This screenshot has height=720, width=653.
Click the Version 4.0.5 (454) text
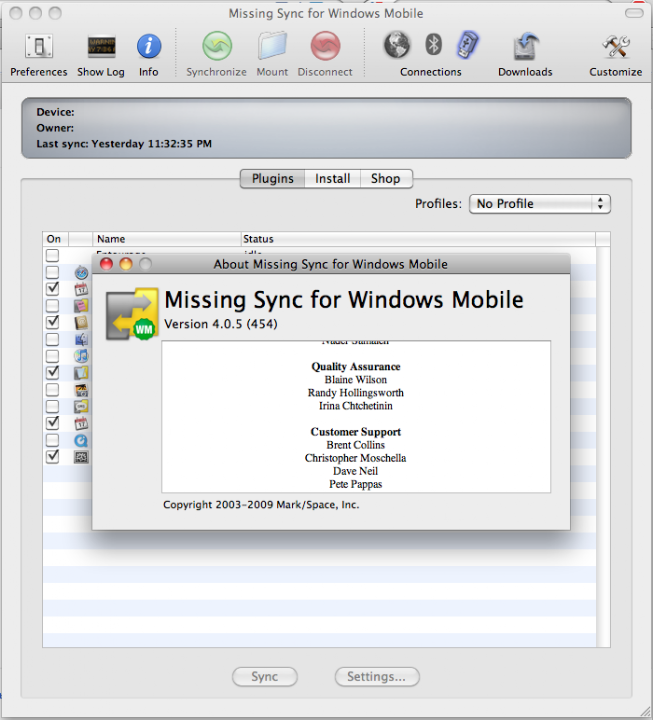click(221, 324)
